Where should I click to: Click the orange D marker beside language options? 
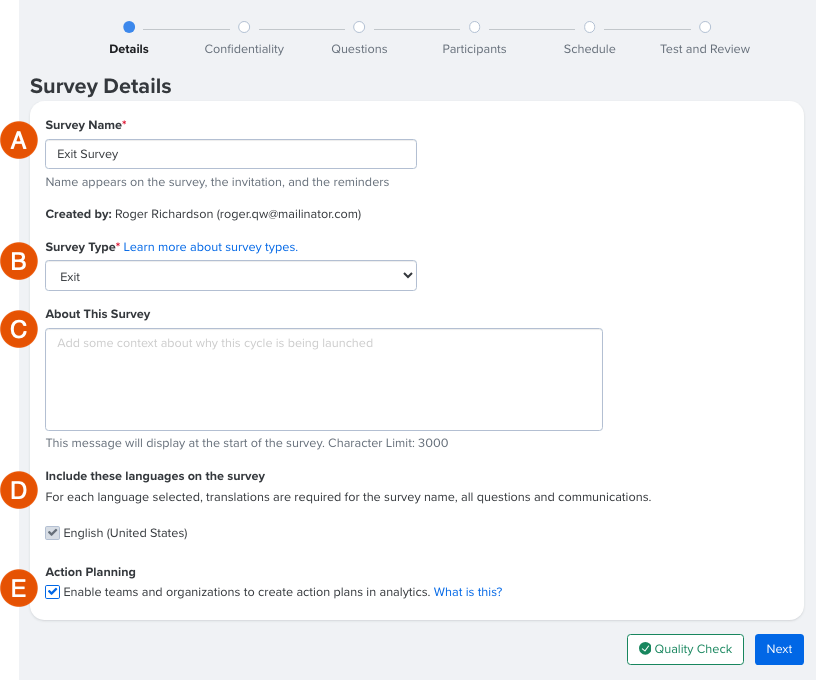coord(19,490)
